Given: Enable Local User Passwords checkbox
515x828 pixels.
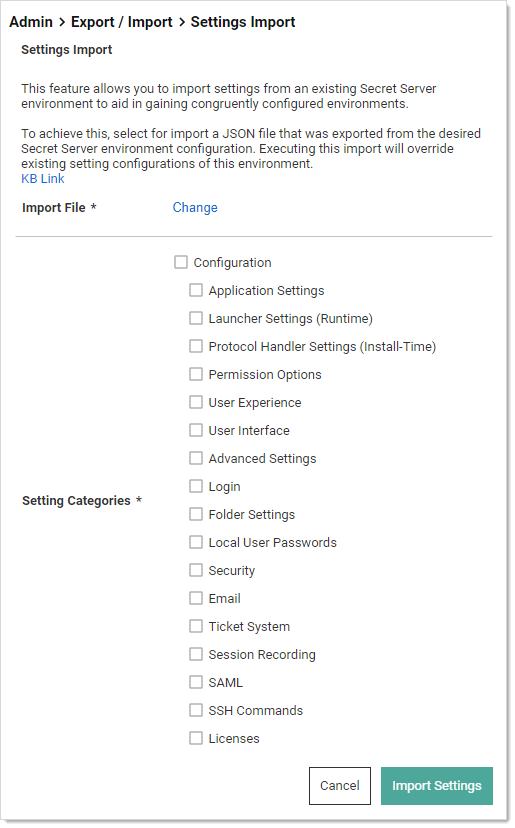Looking at the screenshot, I should pos(196,542).
